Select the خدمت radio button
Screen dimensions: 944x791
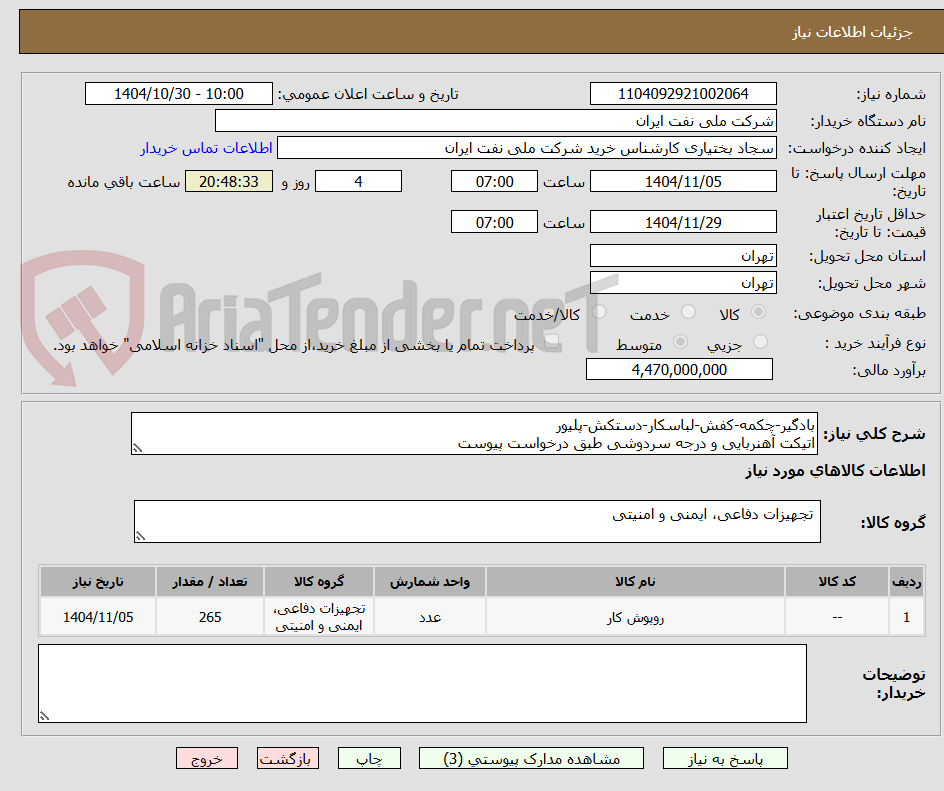[x=688, y=312]
